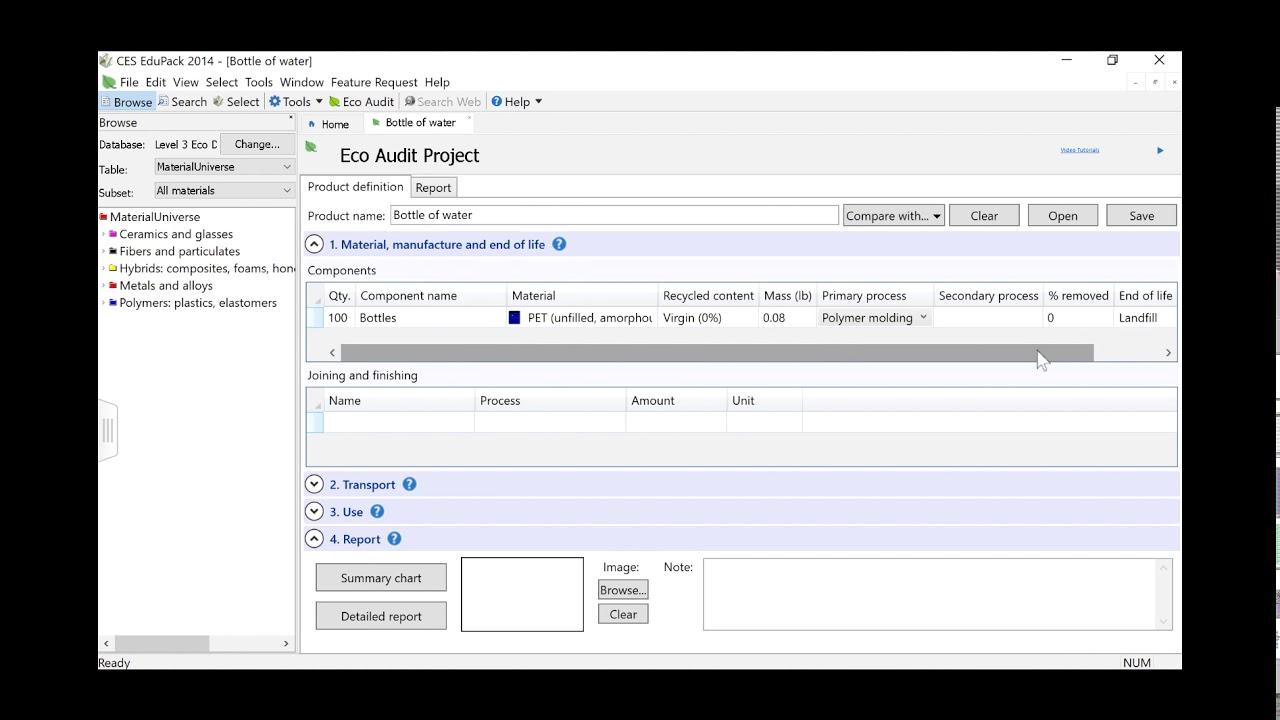This screenshot has width=1280, height=720.
Task: Click the image preview box
Action: 522,594
